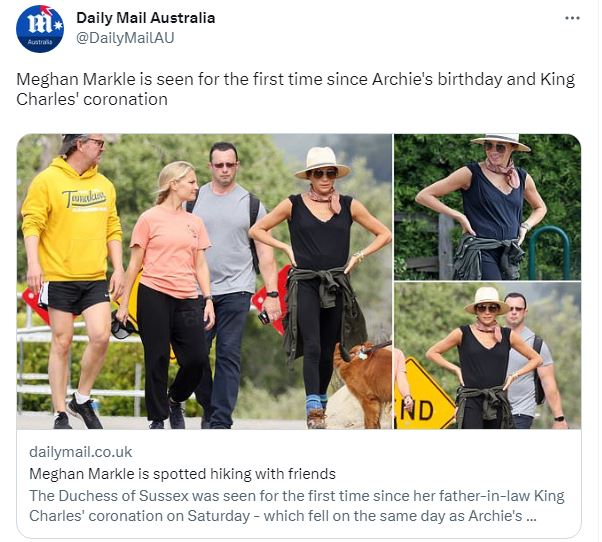The image size is (602, 542).
Task: Open headline 'Meghan Markle is spotted hiking with friends'
Action: (x=182, y=473)
